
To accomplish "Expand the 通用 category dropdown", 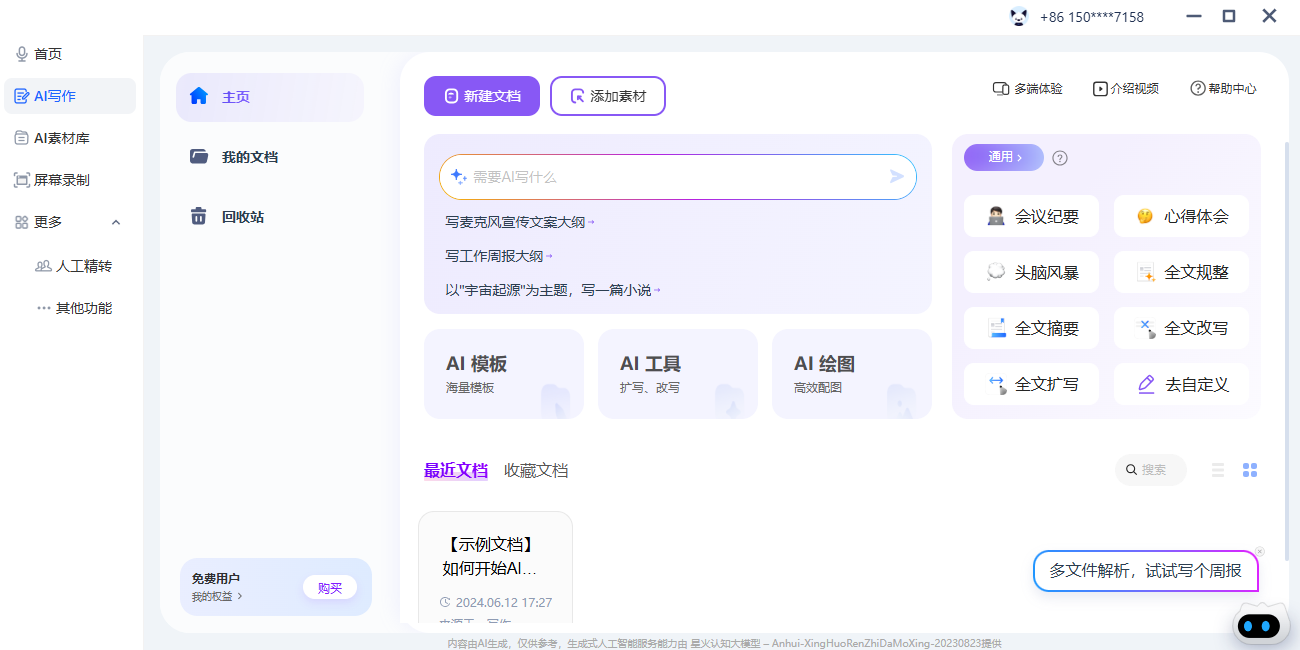I will pos(1004,157).
